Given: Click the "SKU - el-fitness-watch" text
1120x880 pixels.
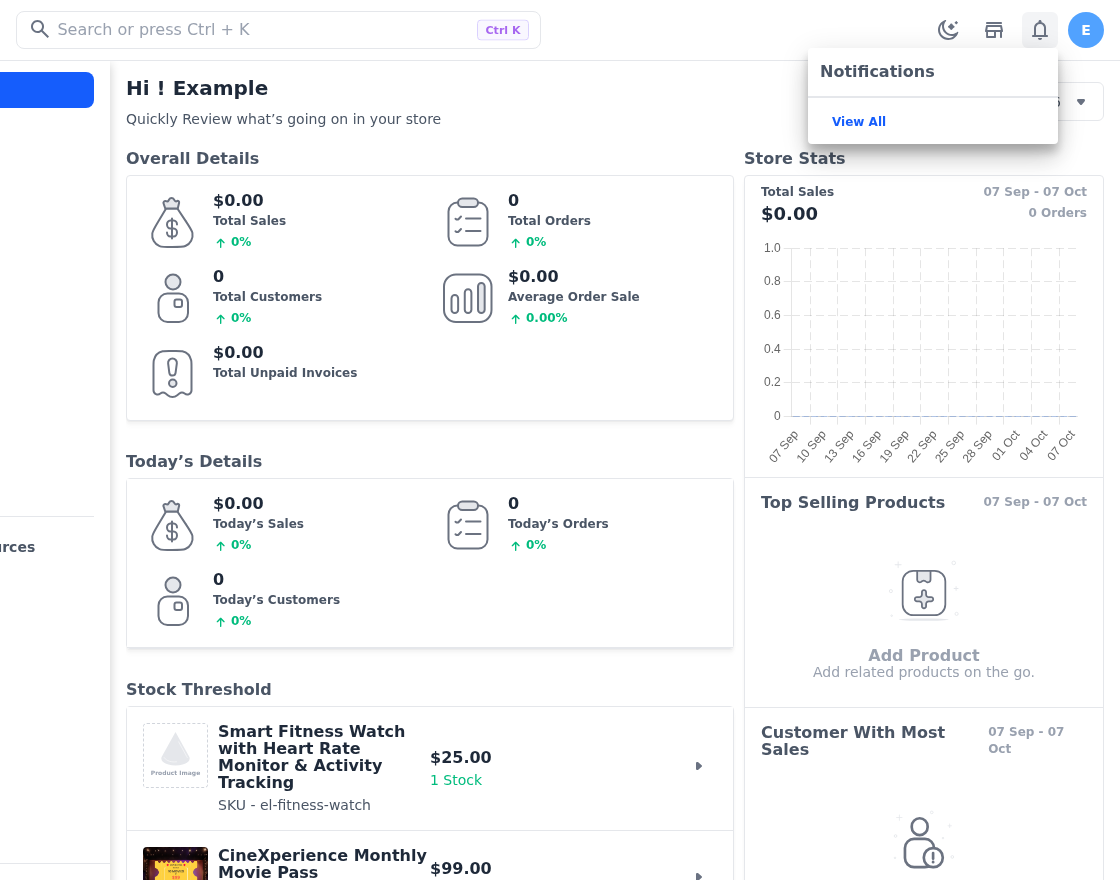Looking at the screenshot, I should point(294,805).
